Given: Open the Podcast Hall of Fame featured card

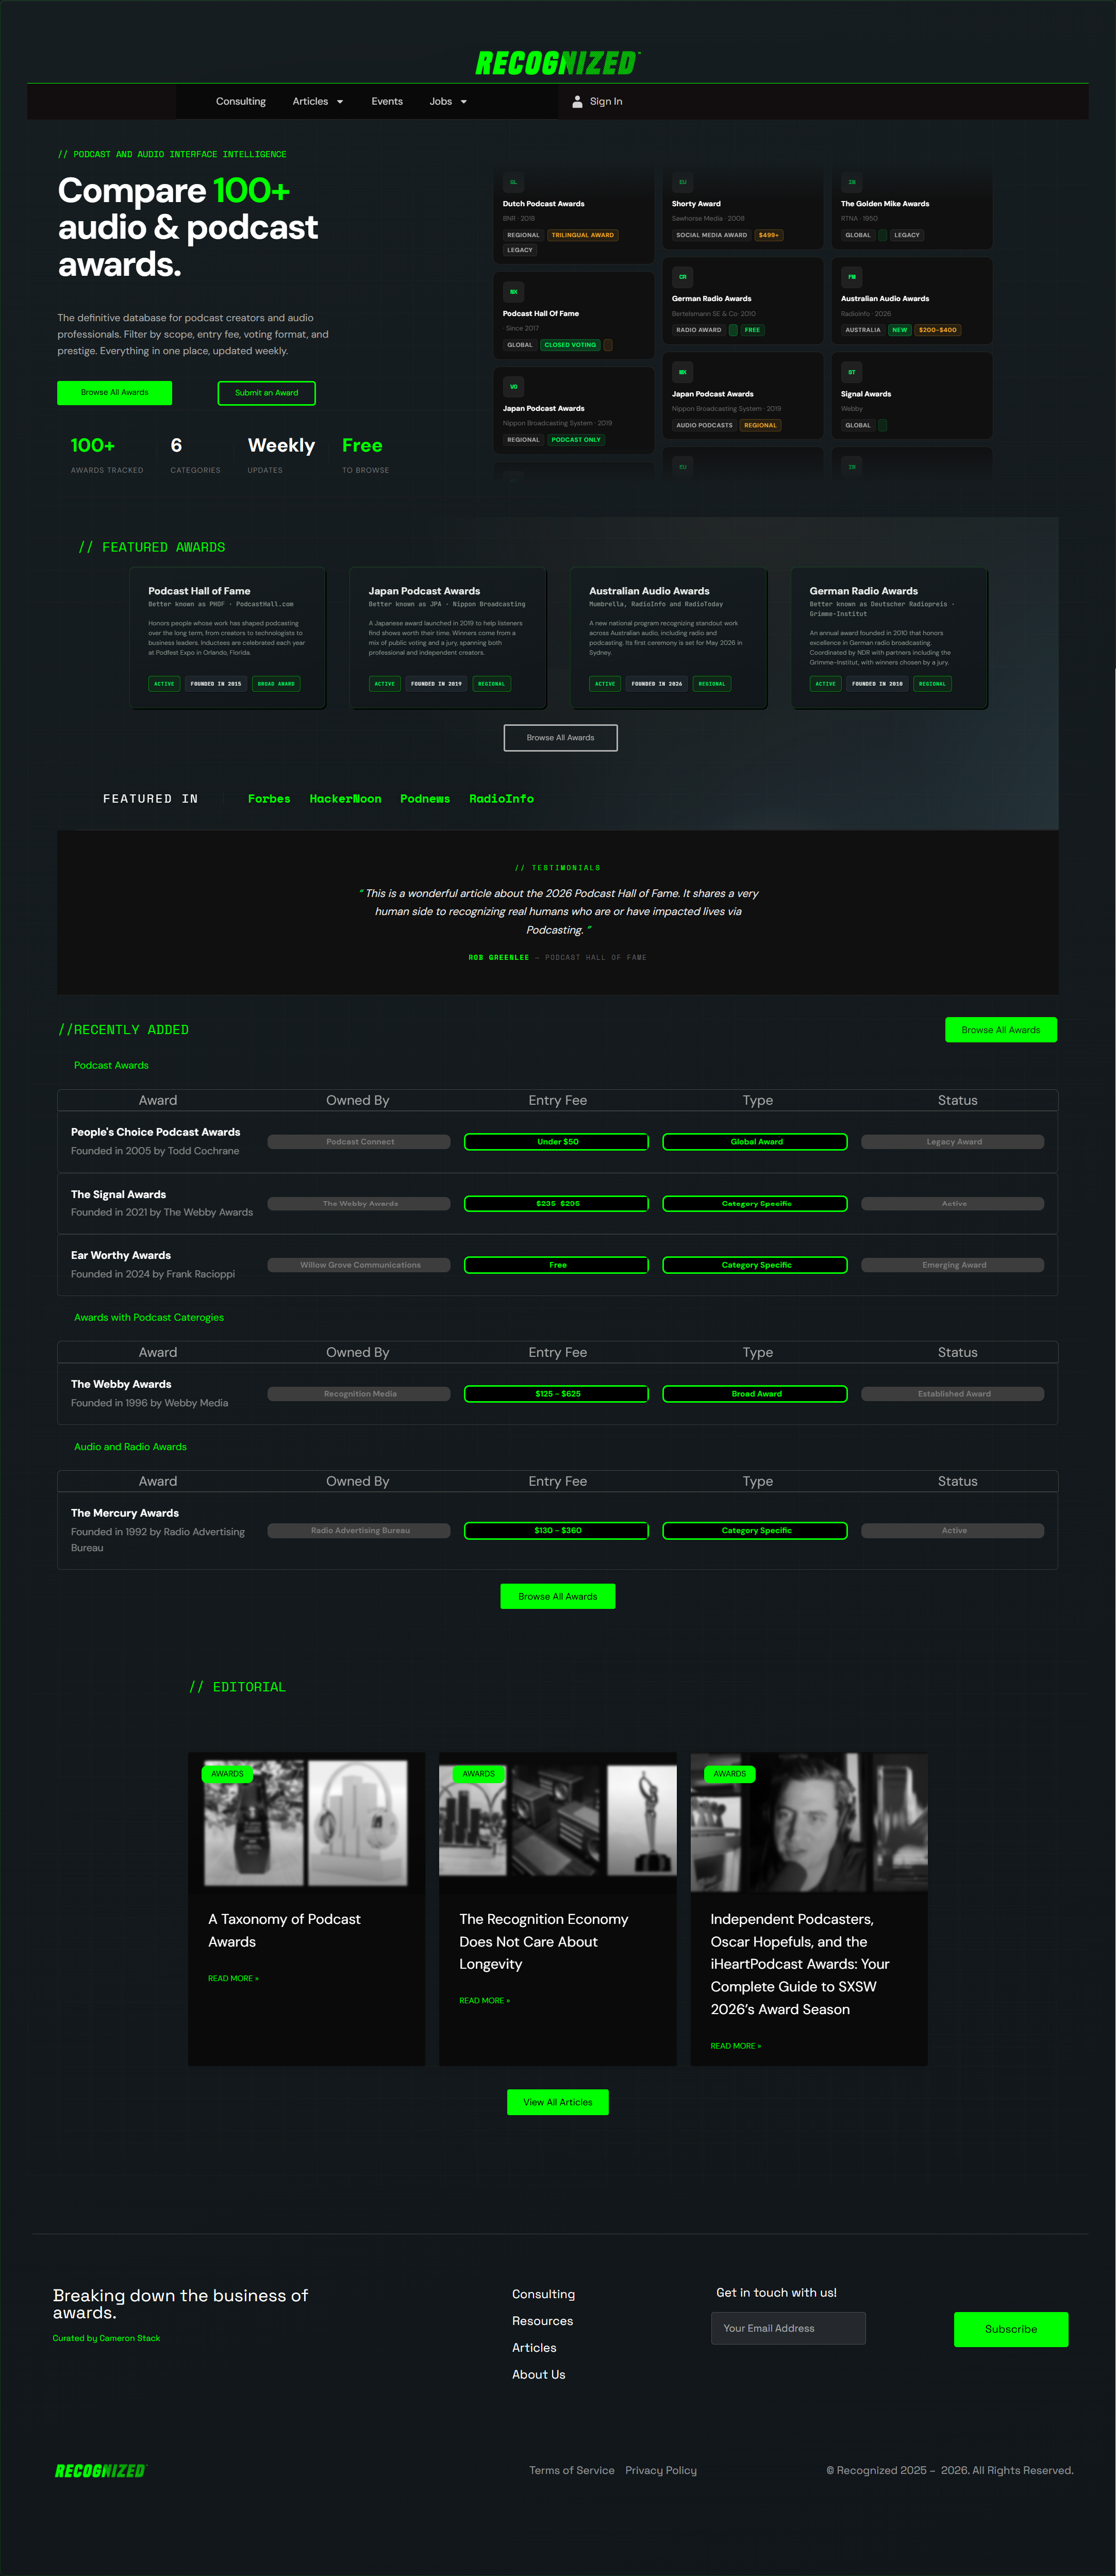Looking at the screenshot, I should click(228, 638).
